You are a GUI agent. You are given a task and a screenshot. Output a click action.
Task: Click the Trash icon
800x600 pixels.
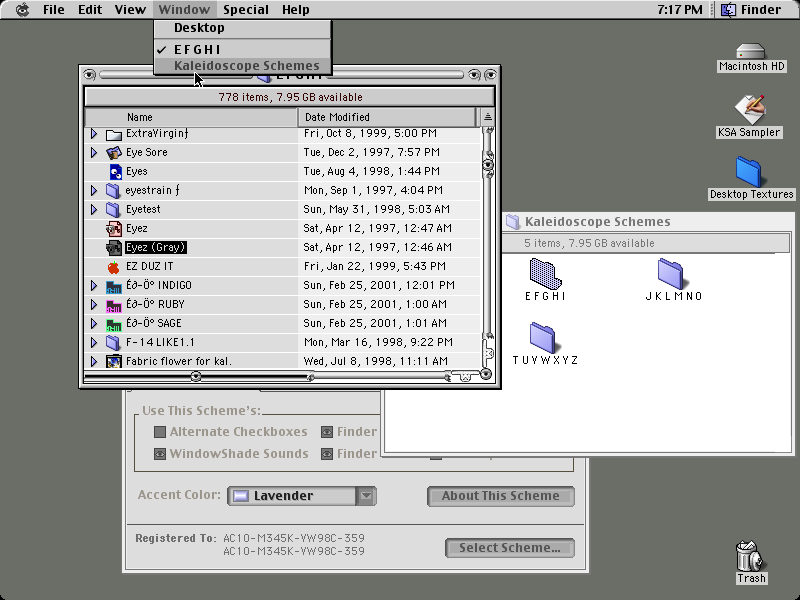pos(750,556)
